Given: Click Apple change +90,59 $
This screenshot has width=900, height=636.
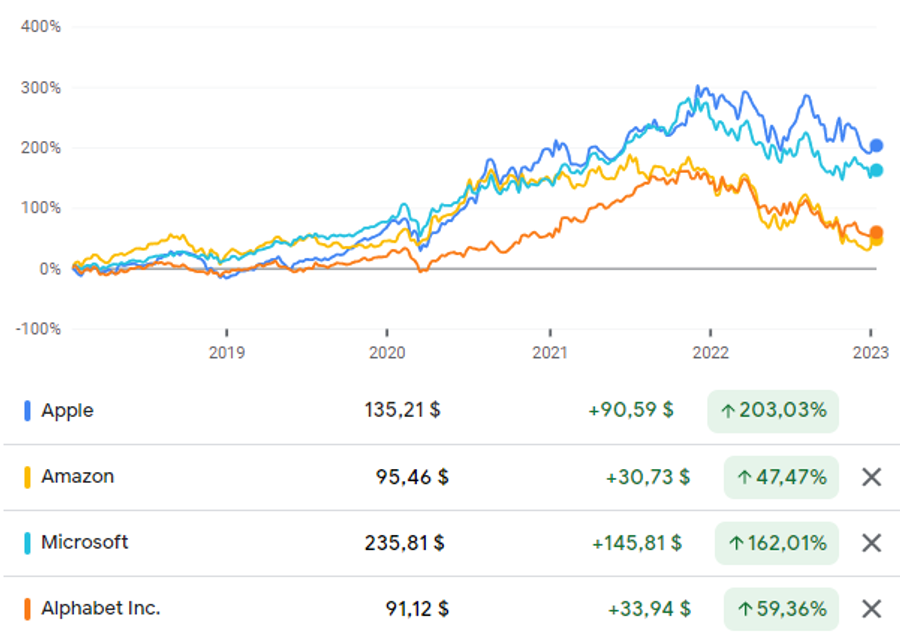Looking at the screenshot, I should coord(631,410).
